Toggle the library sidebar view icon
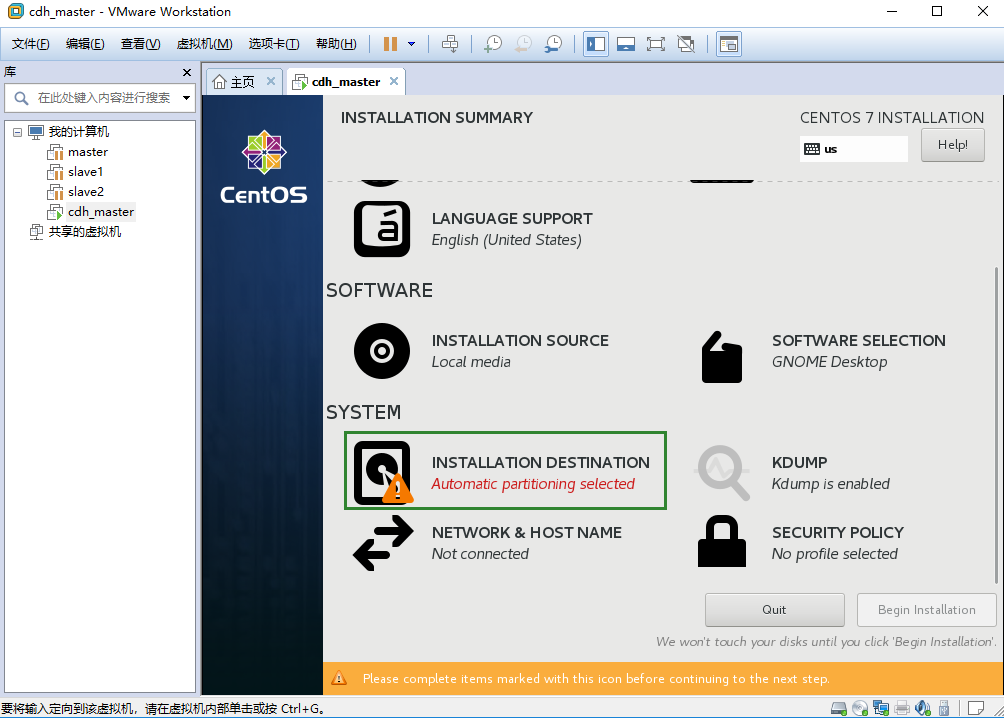Viewport: 1004px width, 718px height. click(595, 44)
